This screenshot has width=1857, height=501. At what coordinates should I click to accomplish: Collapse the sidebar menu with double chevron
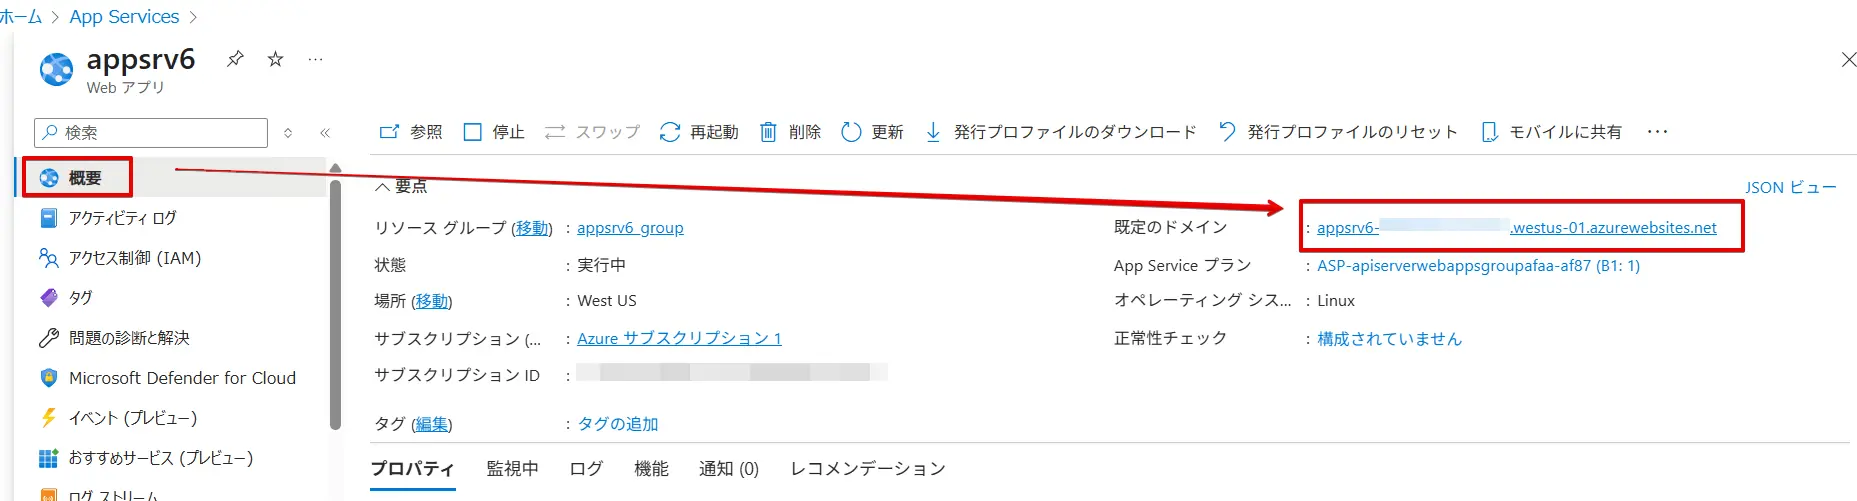click(x=325, y=133)
